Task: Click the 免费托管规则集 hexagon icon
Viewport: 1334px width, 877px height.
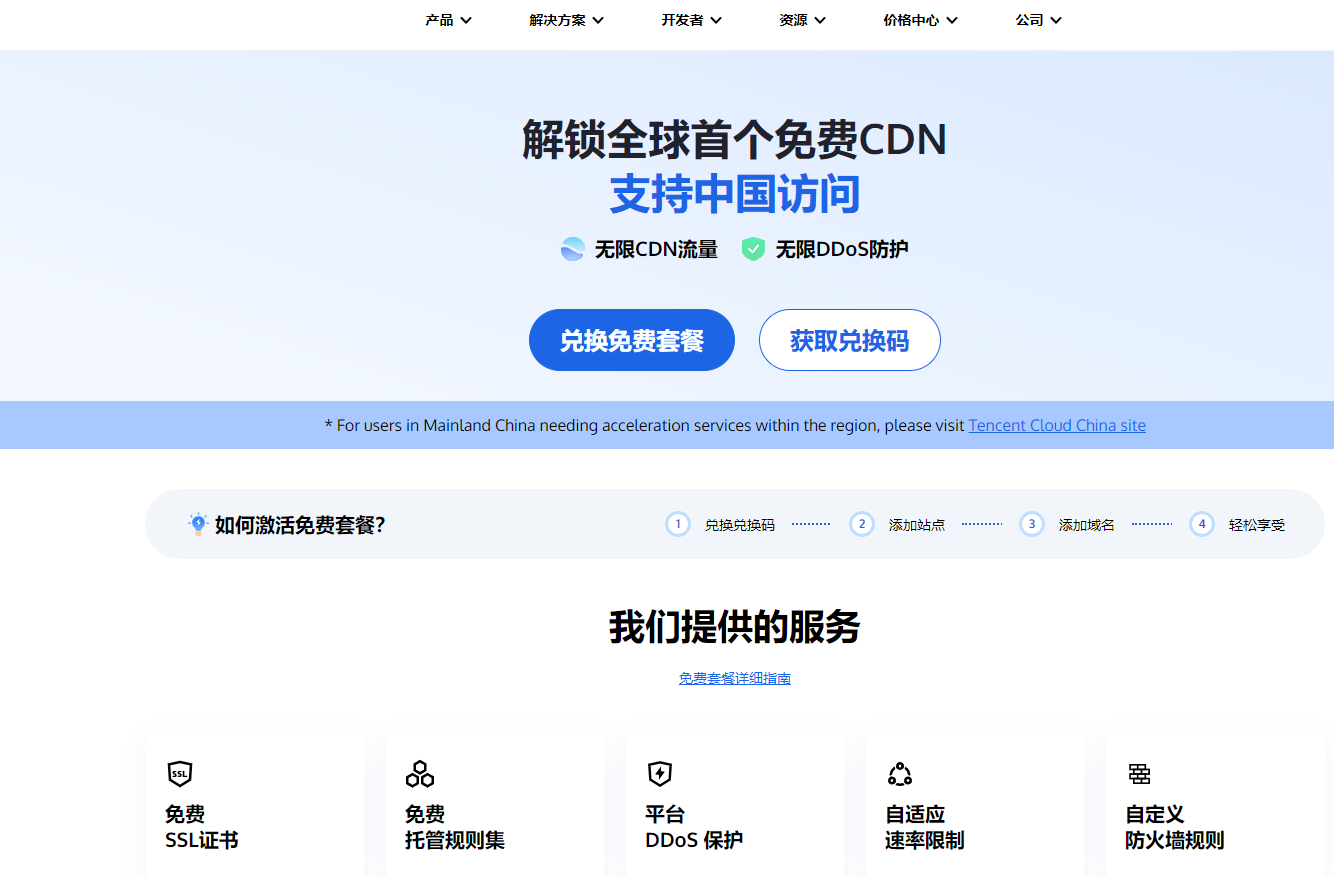Action: coord(419,774)
